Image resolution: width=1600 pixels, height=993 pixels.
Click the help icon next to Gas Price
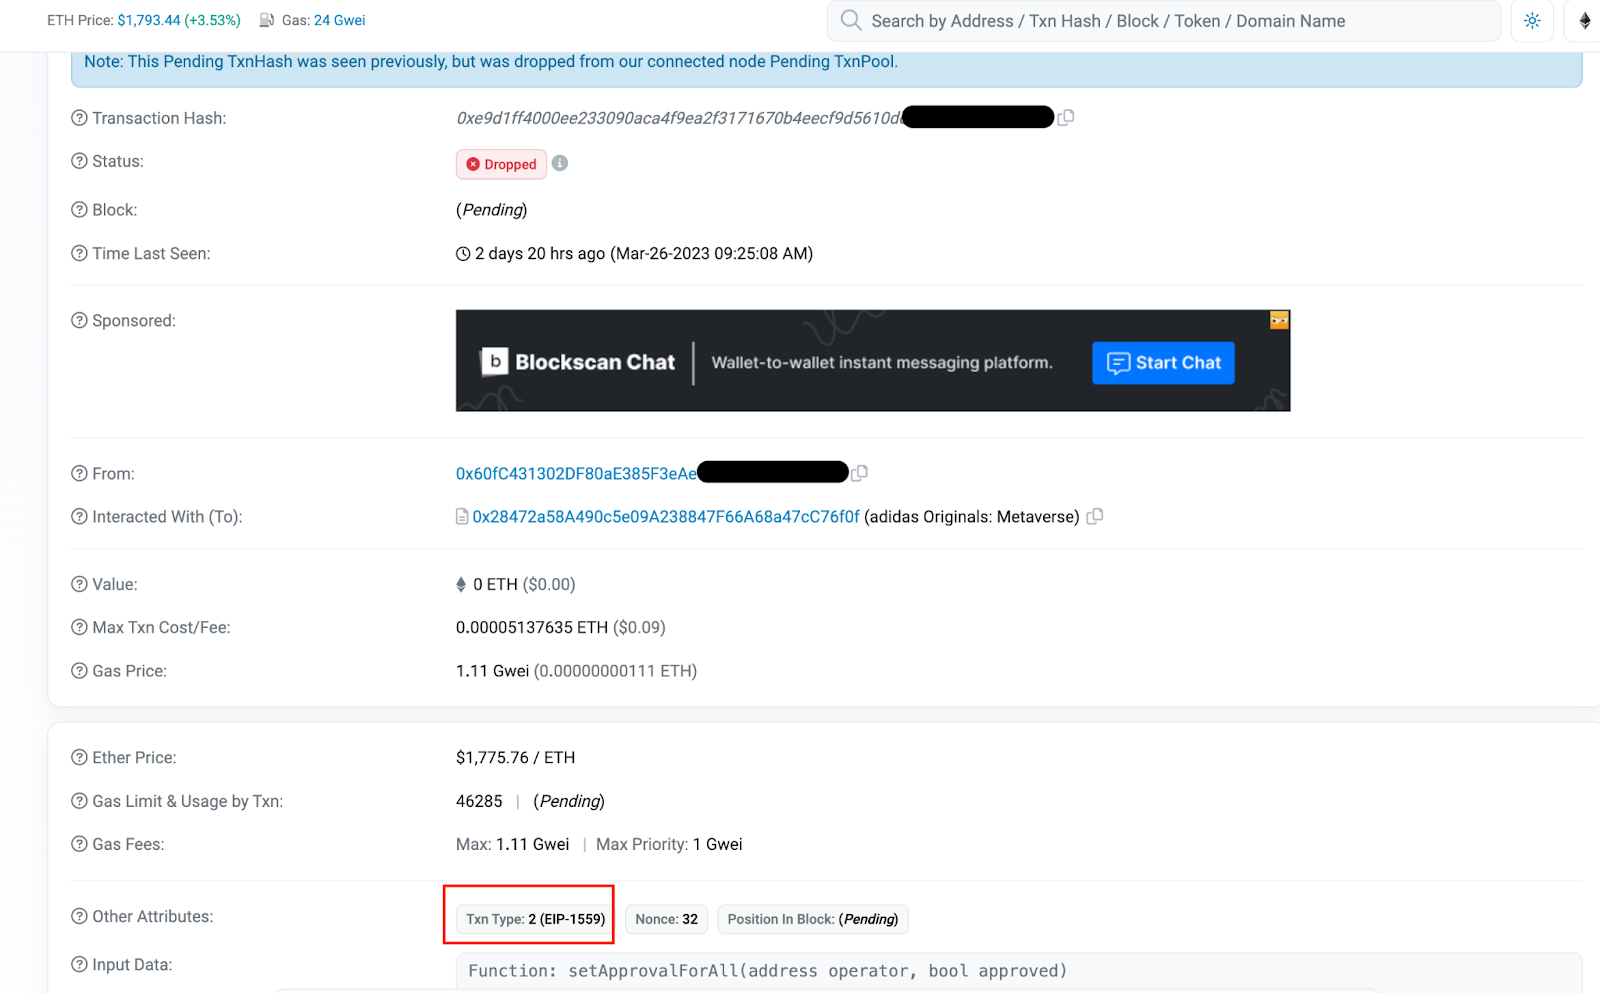pyautogui.click(x=79, y=671)
